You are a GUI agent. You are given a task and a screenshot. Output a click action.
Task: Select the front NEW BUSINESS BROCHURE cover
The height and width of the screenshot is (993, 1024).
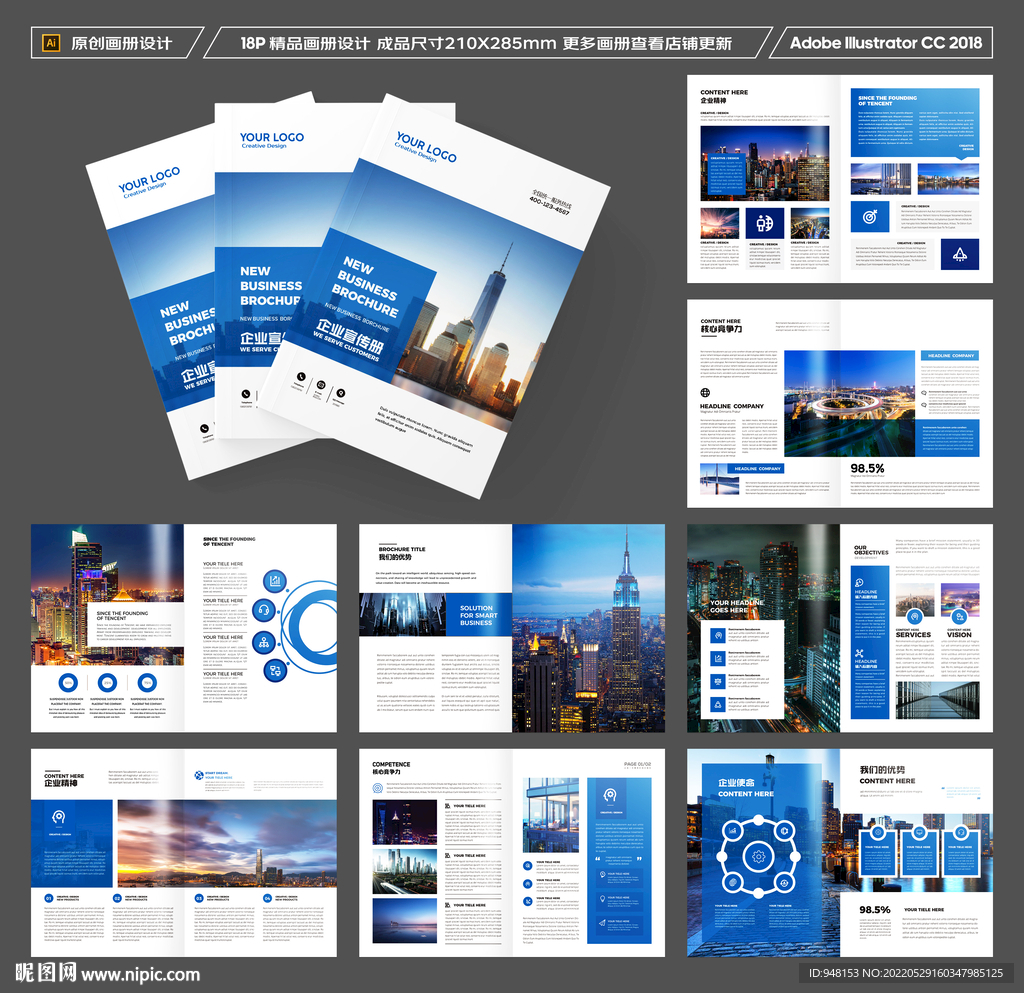435,296
